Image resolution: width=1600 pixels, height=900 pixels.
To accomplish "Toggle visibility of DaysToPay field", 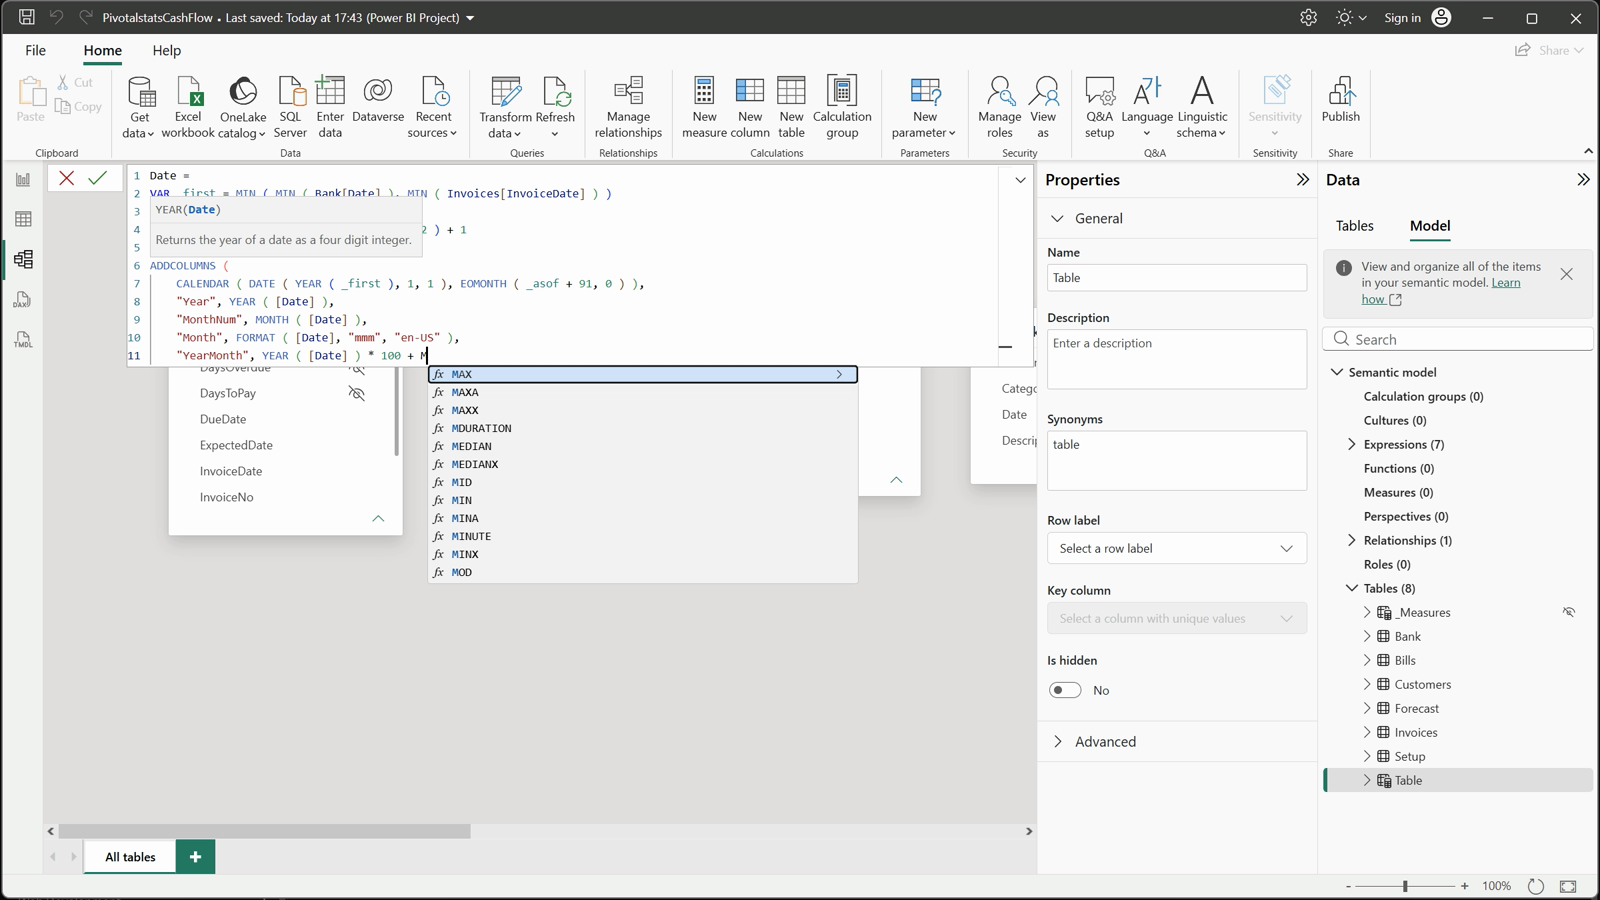I will [x=356, y=393].
